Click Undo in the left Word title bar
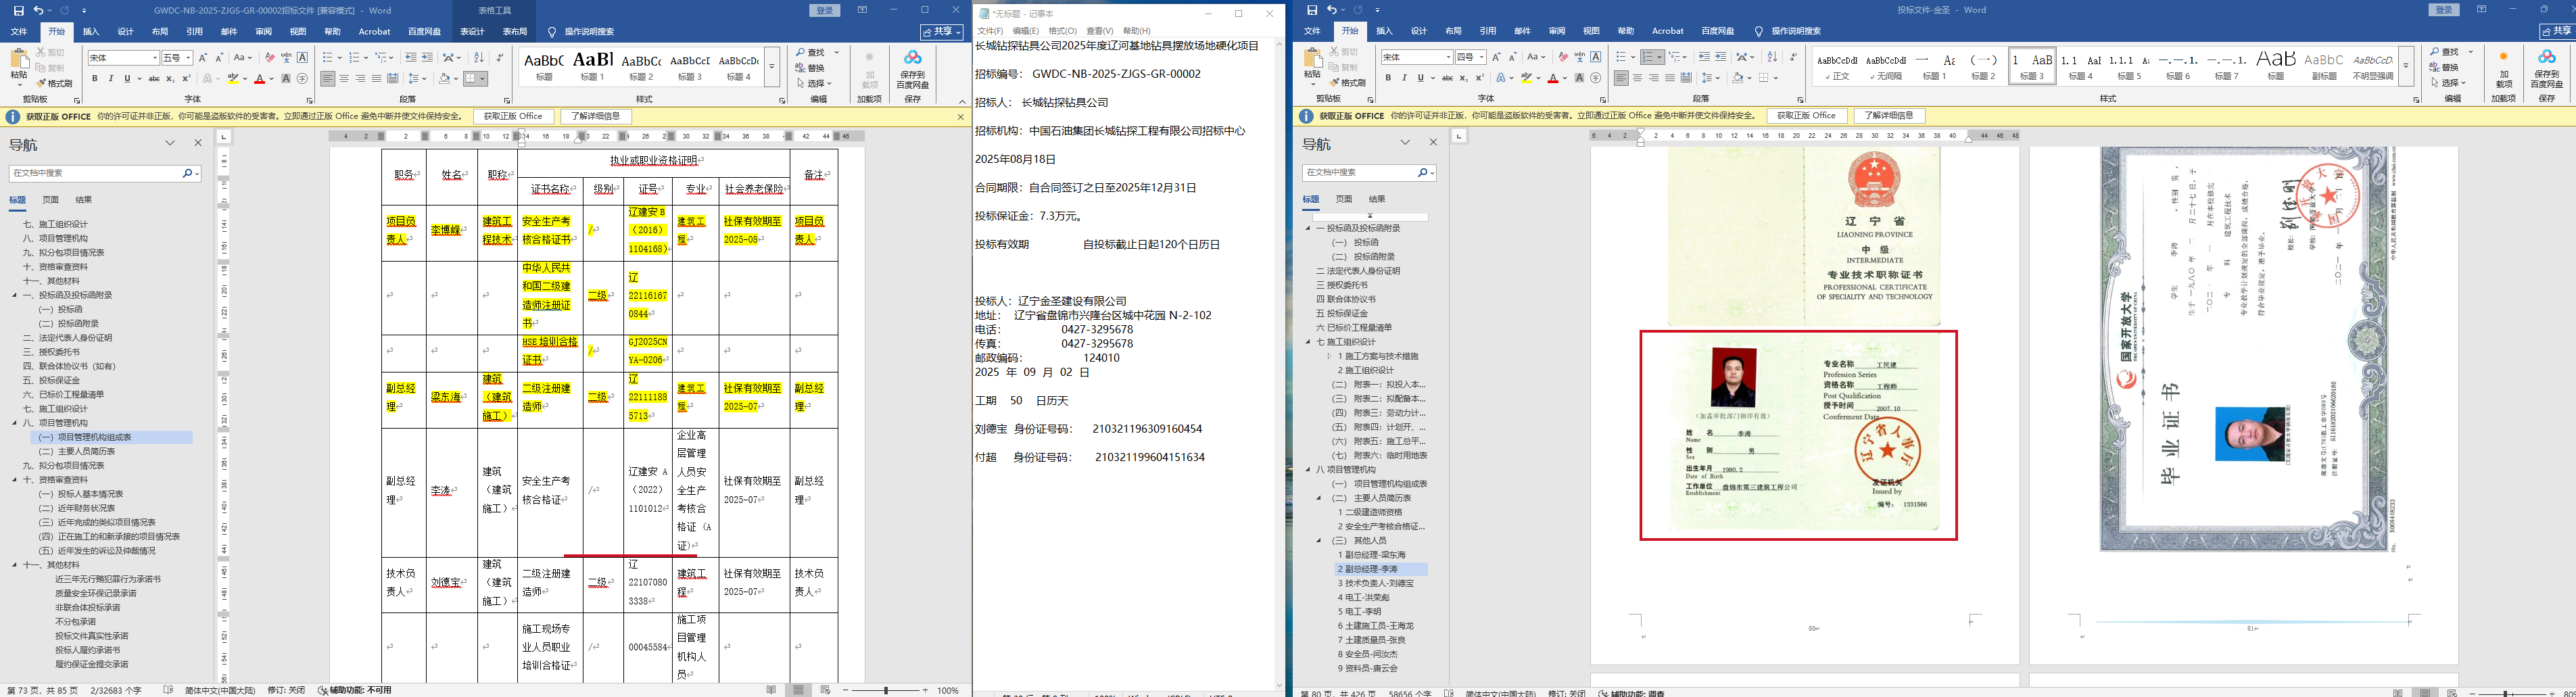Image resolution: width=2576 pixels, height=697 pixels. [x=38, y=10]
